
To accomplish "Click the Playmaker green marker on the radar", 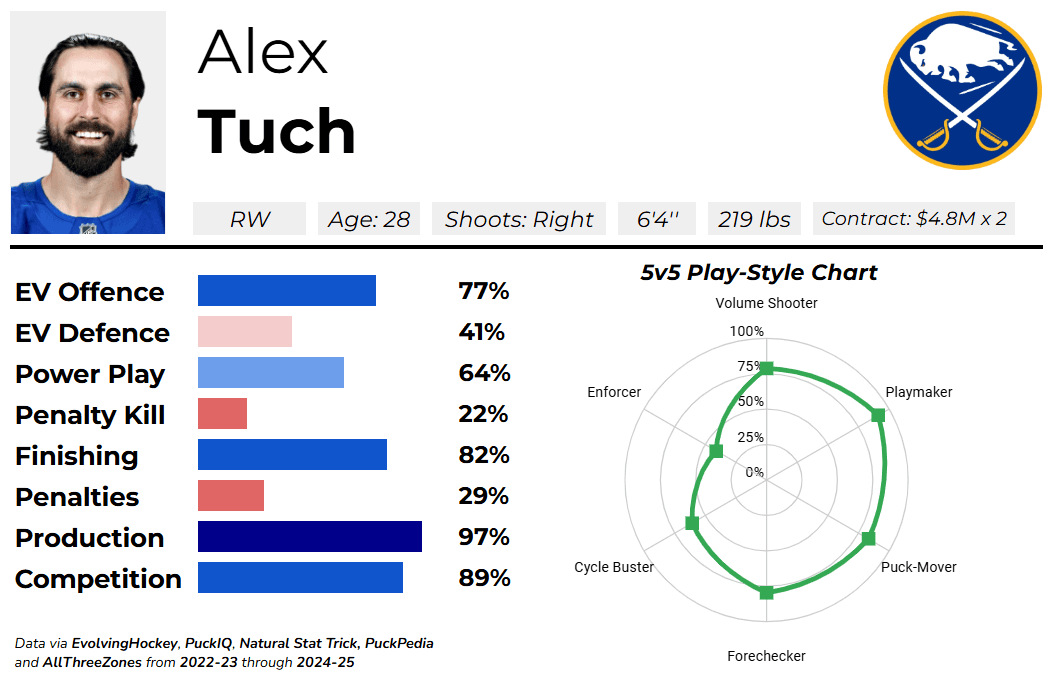I will tap(878, 415).
